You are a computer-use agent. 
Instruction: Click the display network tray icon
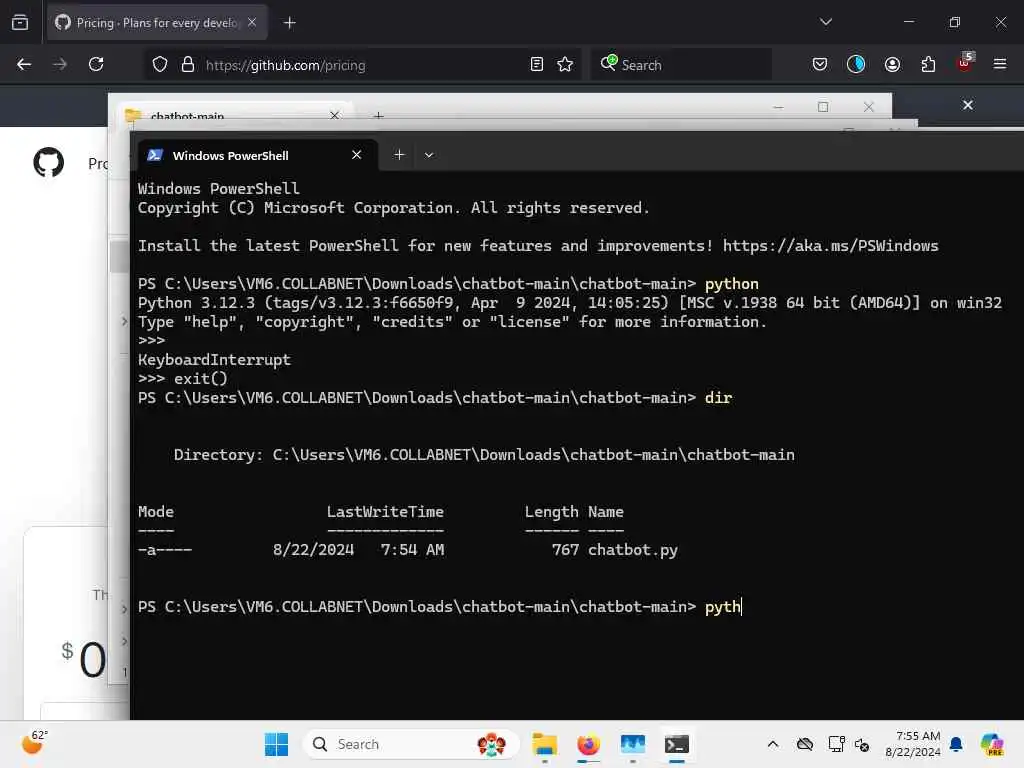pyautogui.click(x=837, y=744)
